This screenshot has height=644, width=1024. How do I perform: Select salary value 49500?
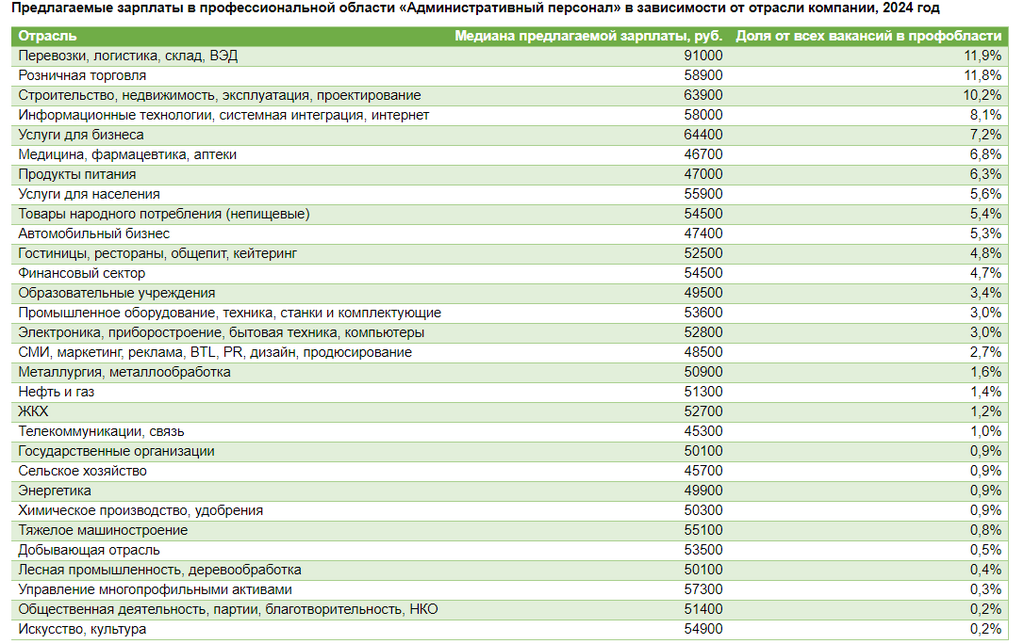703,293
